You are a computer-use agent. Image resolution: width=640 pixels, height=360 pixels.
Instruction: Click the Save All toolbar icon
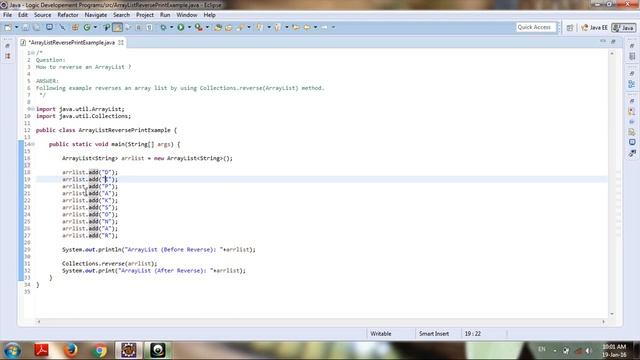click(37, 27)
